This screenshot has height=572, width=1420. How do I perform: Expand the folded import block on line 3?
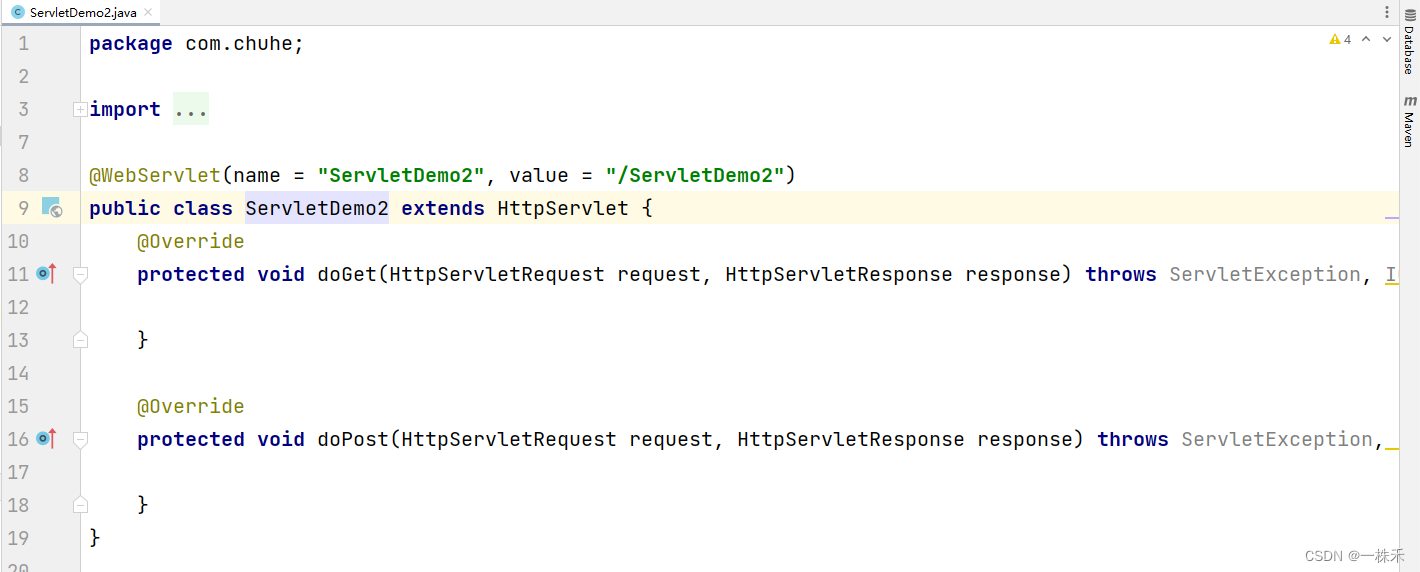(80, 109)
